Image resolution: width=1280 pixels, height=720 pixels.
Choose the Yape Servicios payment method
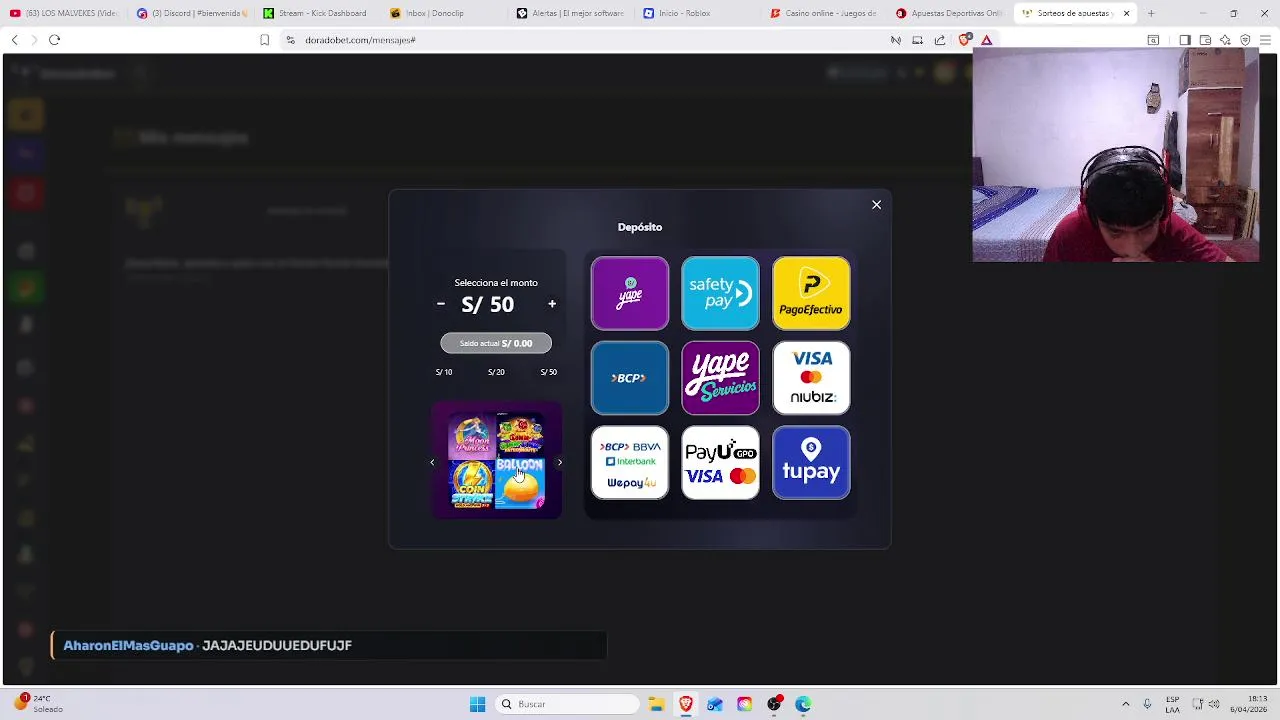(x=720, y=378)
